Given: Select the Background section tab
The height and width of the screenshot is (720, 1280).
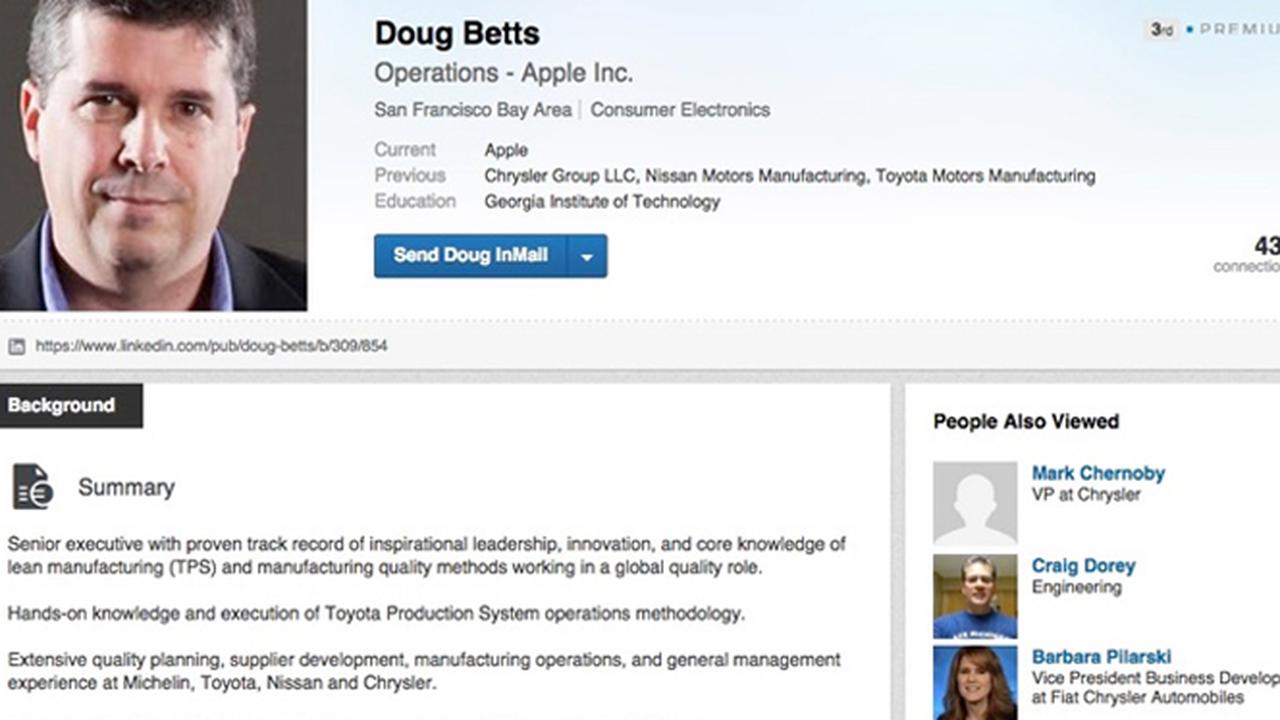Looking at the screenshot, I should (x=62, y=405).
